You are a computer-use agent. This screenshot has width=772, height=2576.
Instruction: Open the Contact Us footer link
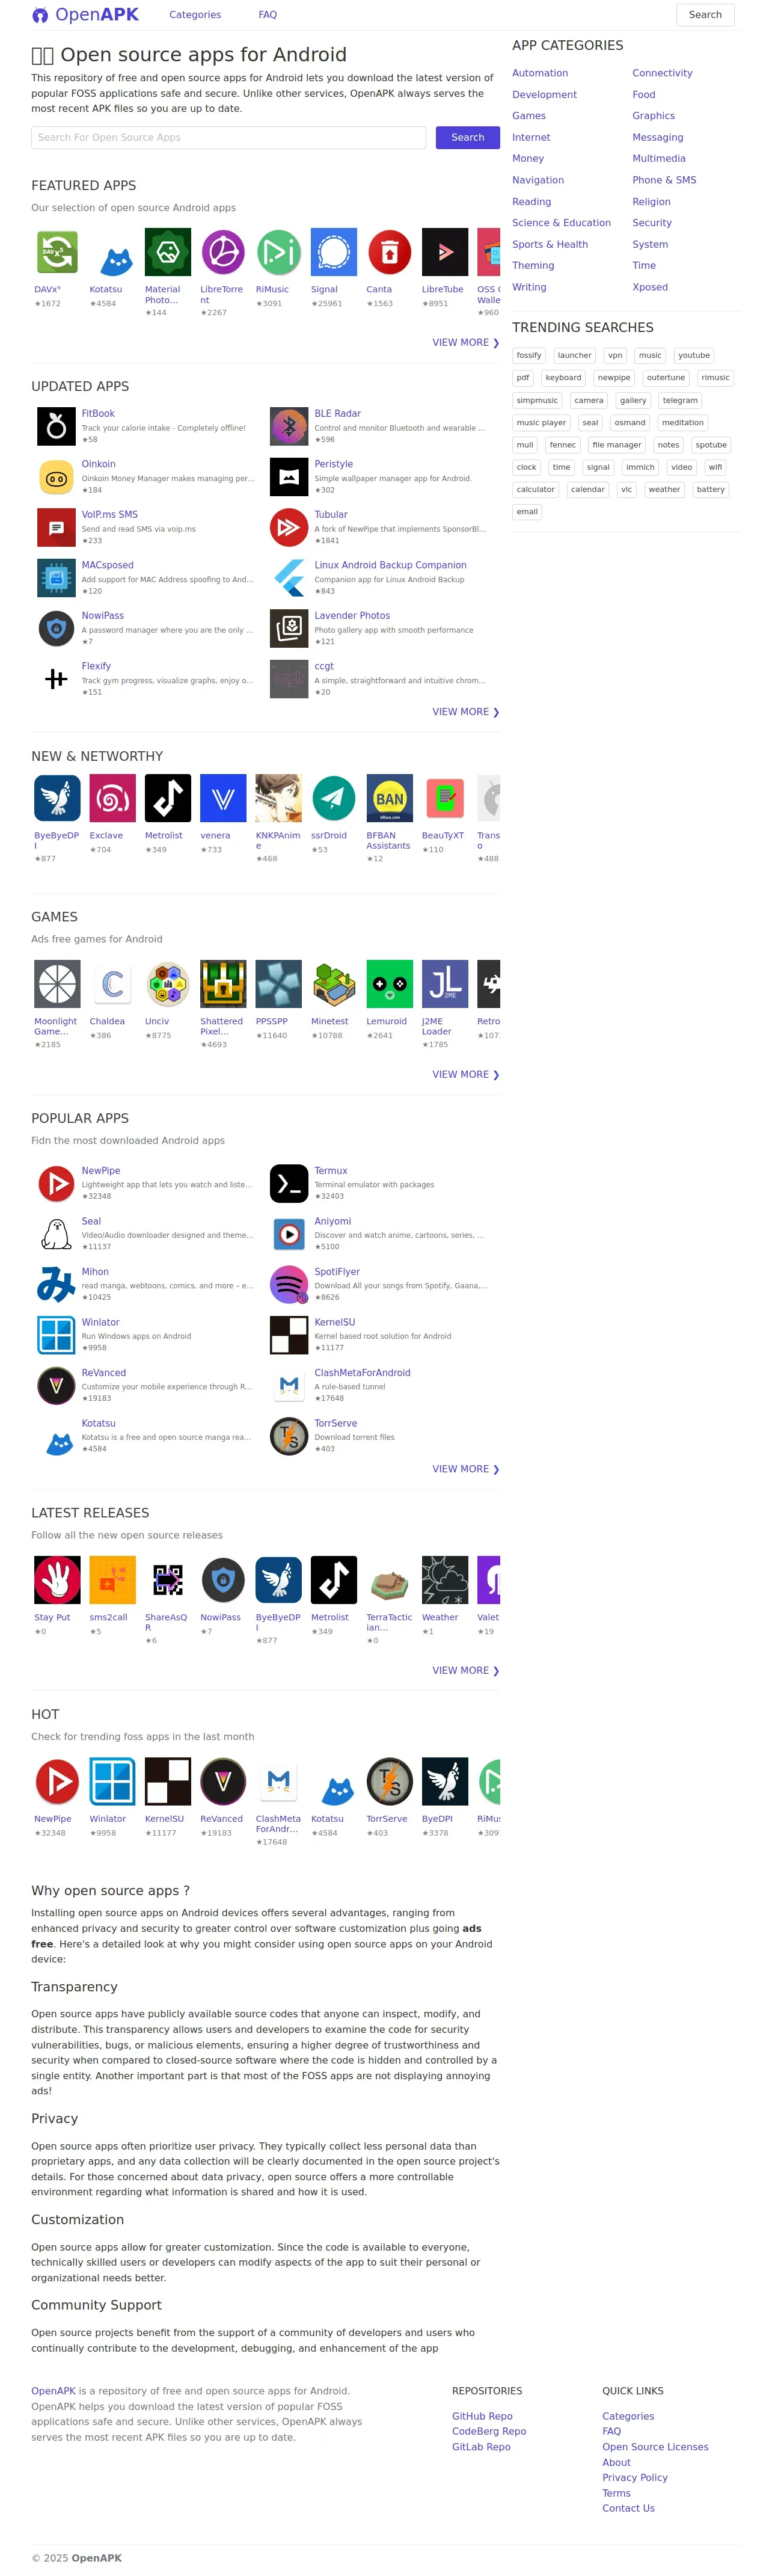(x=628, y=2508)
